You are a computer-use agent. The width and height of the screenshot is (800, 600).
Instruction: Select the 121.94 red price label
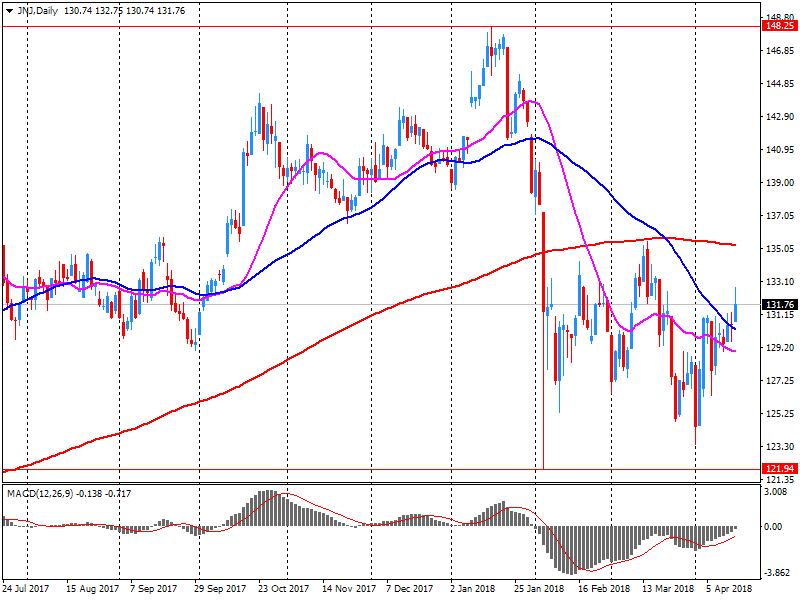(780, 468)
